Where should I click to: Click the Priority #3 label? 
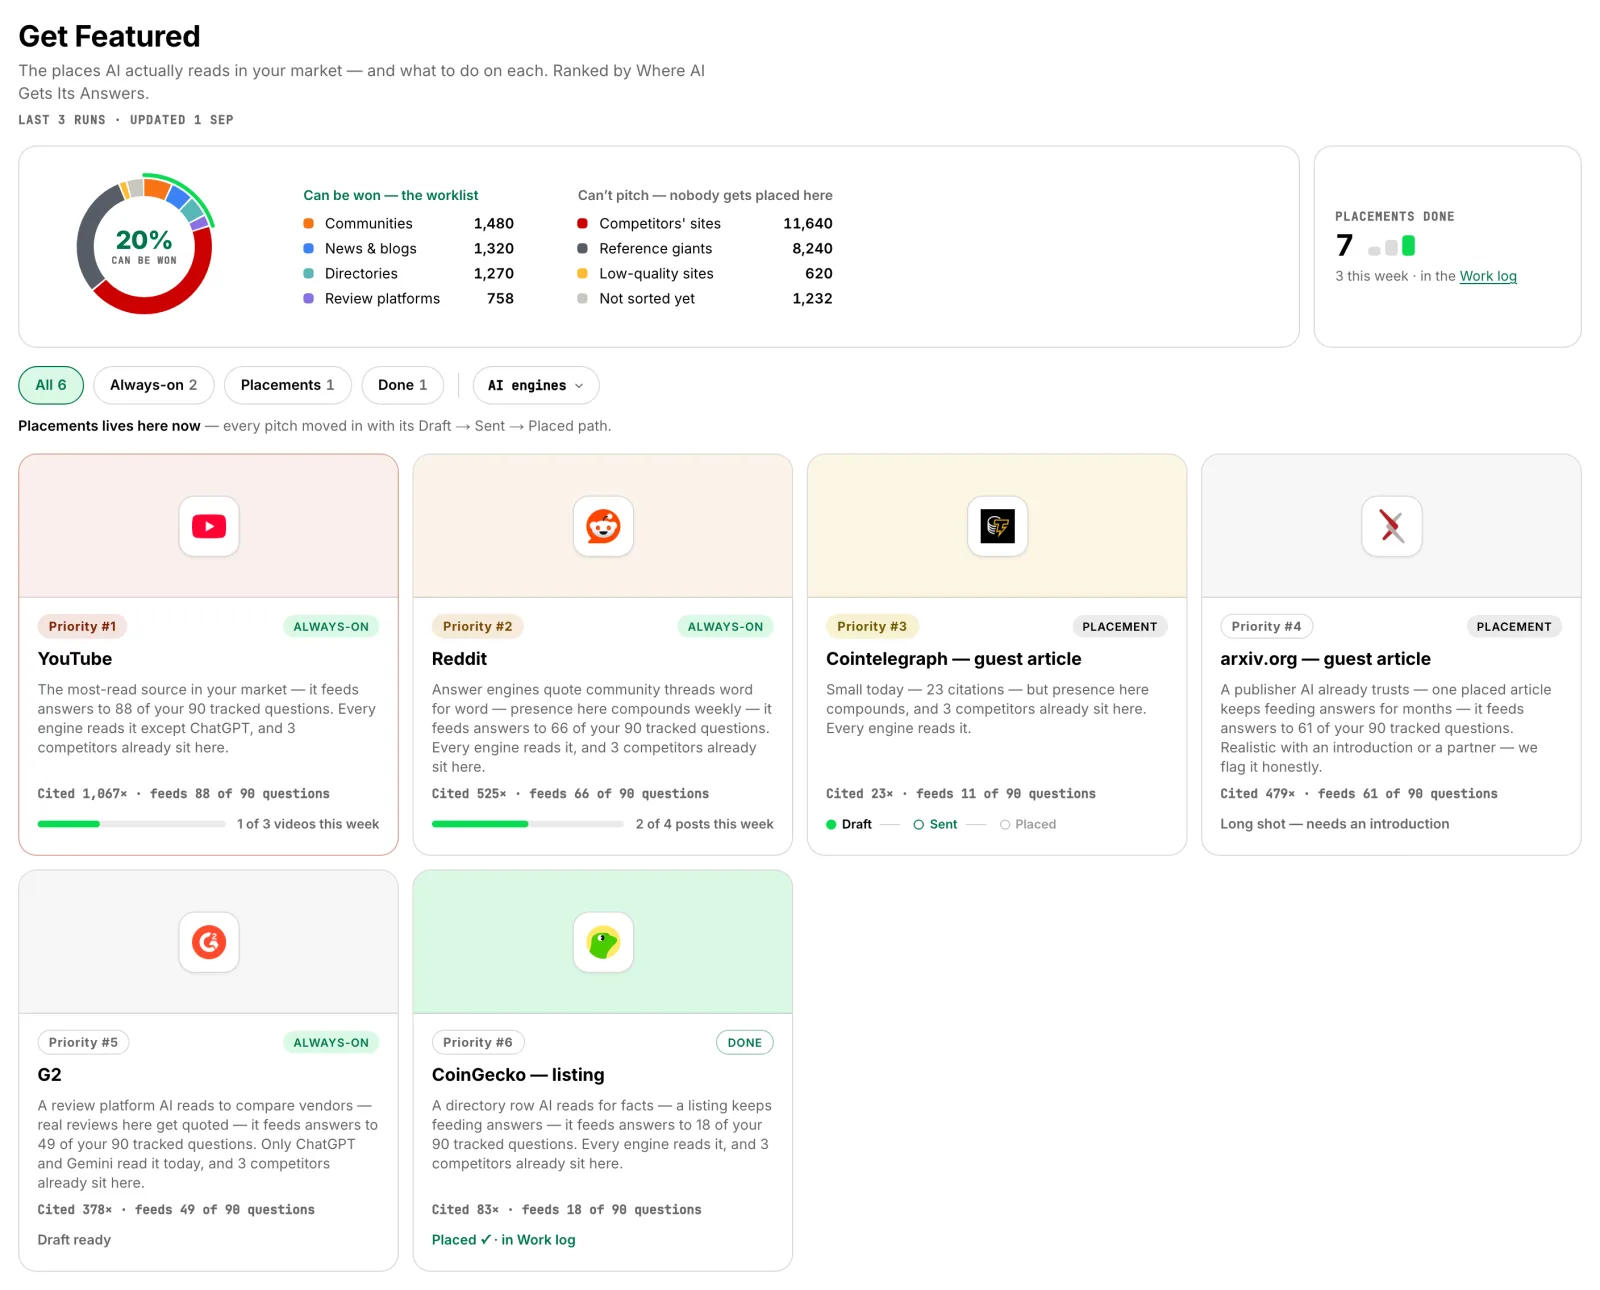point(872,627)
